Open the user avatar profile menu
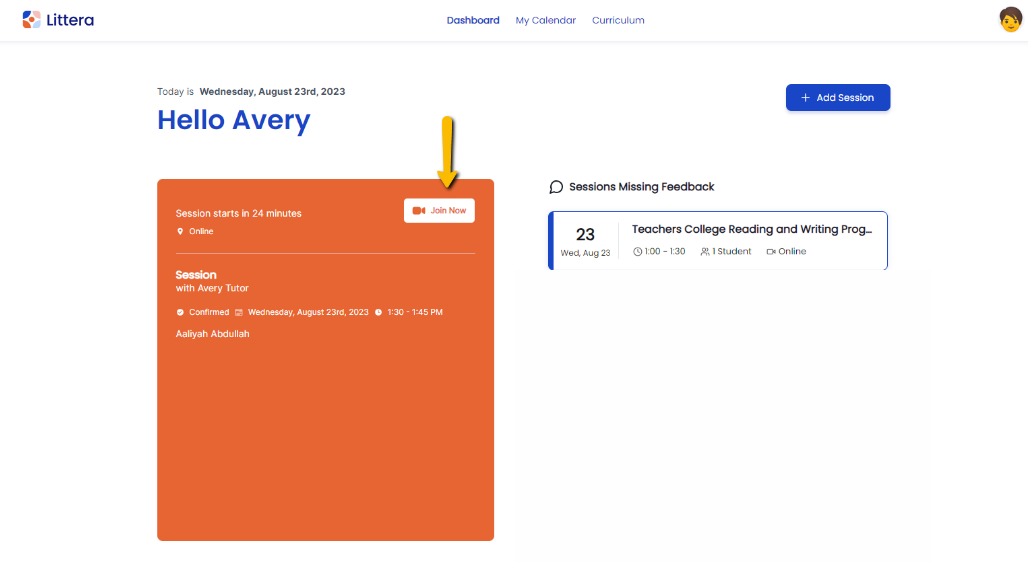Viewport: 1028px width, 562px height. coord(1010,20)
